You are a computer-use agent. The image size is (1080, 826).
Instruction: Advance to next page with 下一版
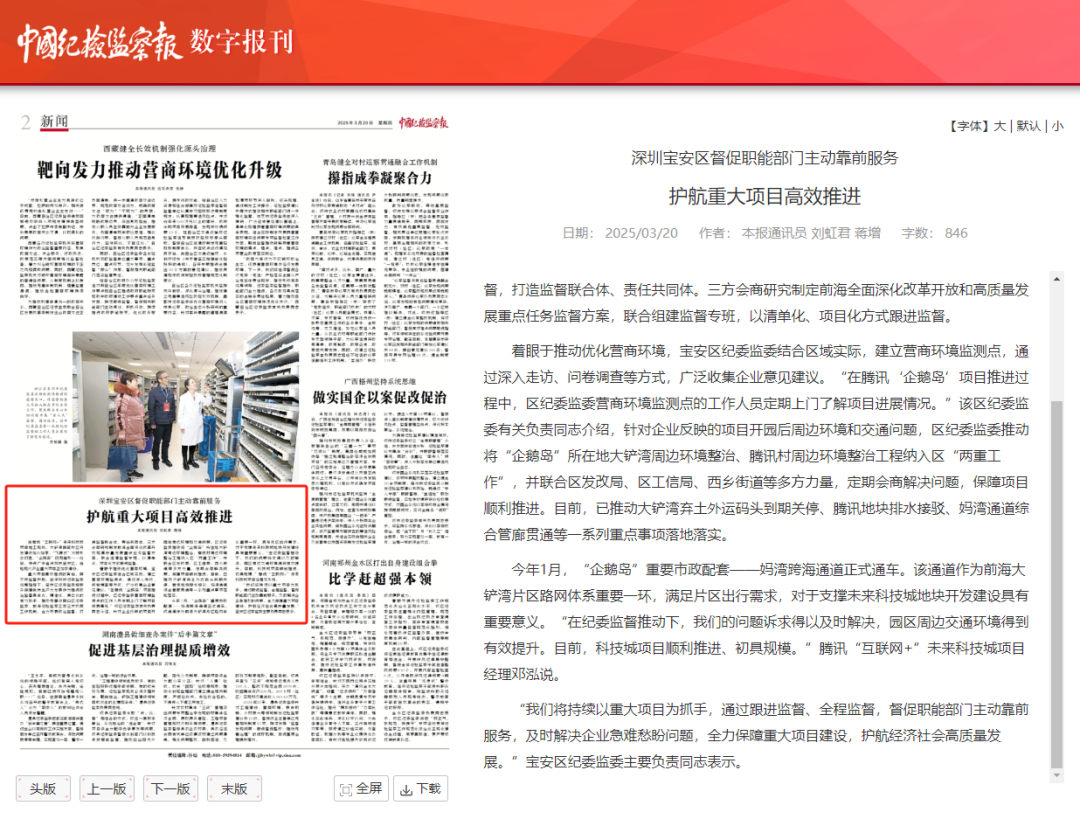coord(170,788)
